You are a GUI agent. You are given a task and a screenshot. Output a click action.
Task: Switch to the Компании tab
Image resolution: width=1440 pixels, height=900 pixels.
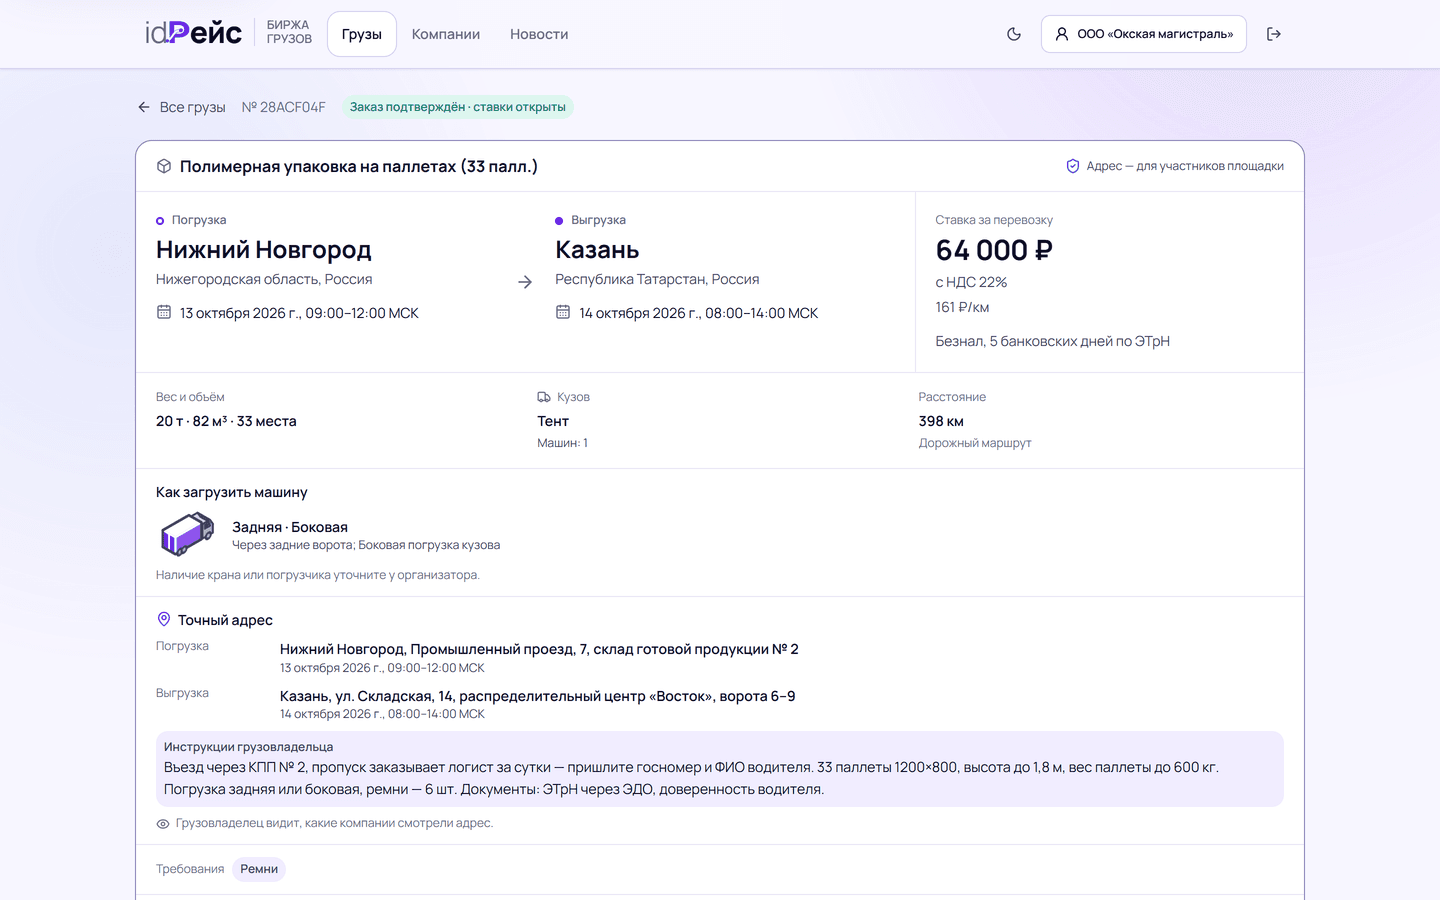(x=446, y=34)
